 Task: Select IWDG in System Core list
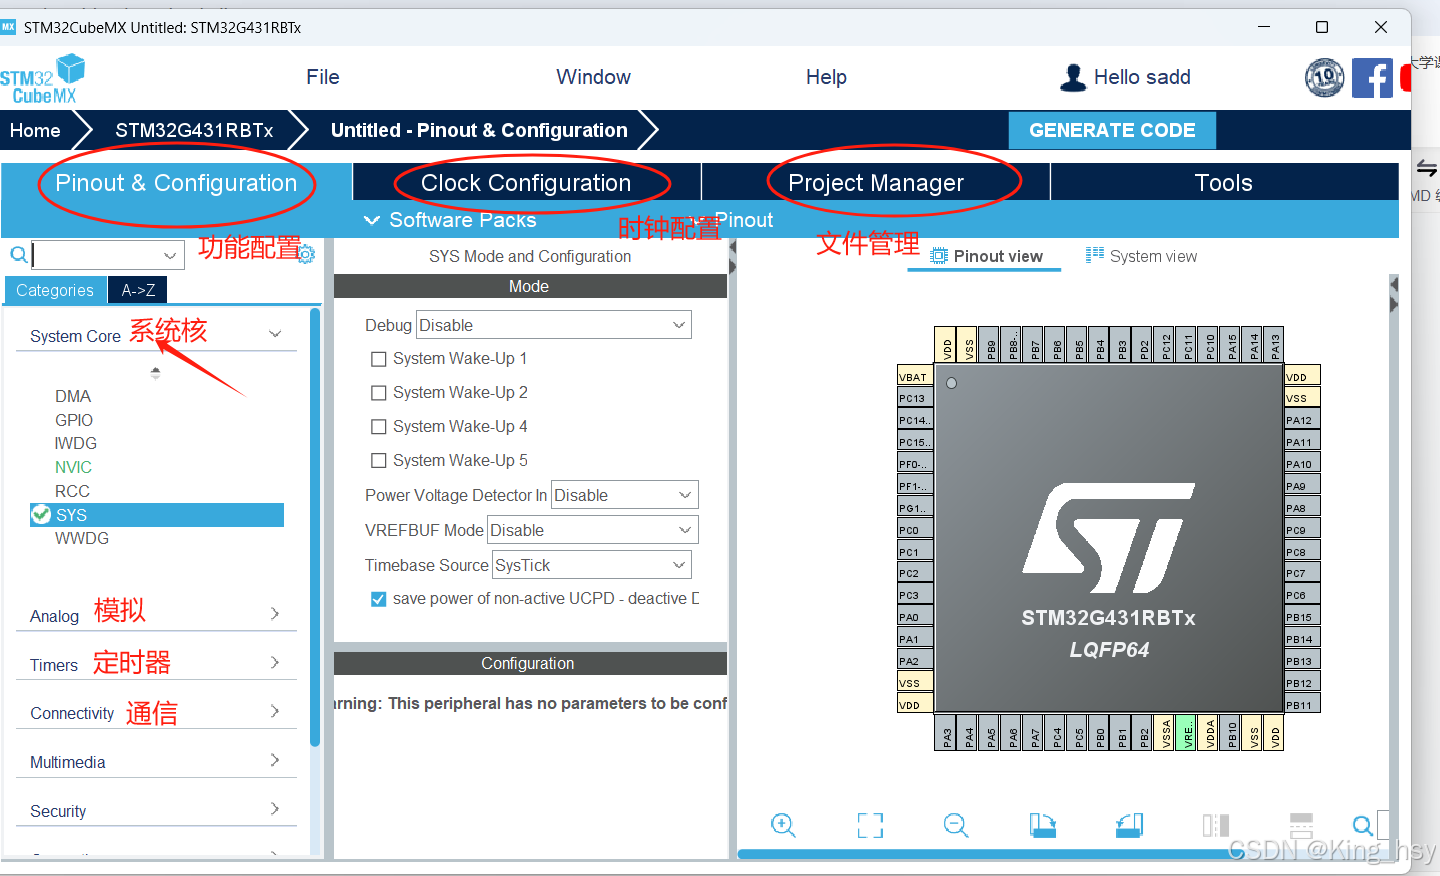point(76,443)
